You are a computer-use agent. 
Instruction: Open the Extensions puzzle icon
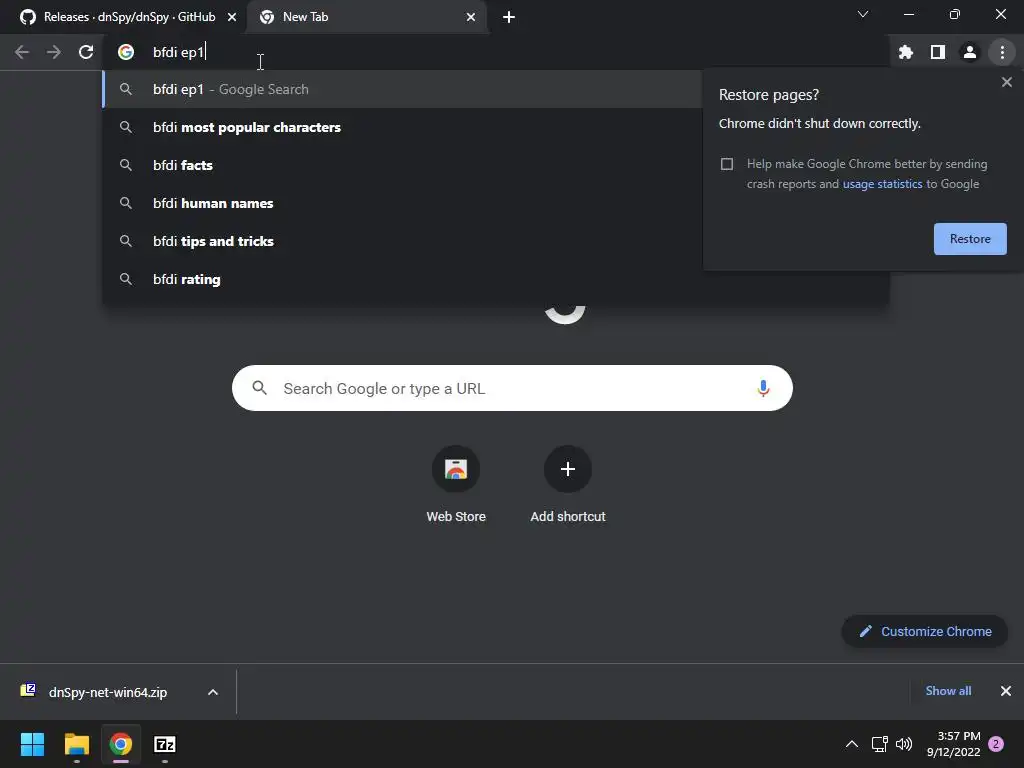[x=905, y=52]
